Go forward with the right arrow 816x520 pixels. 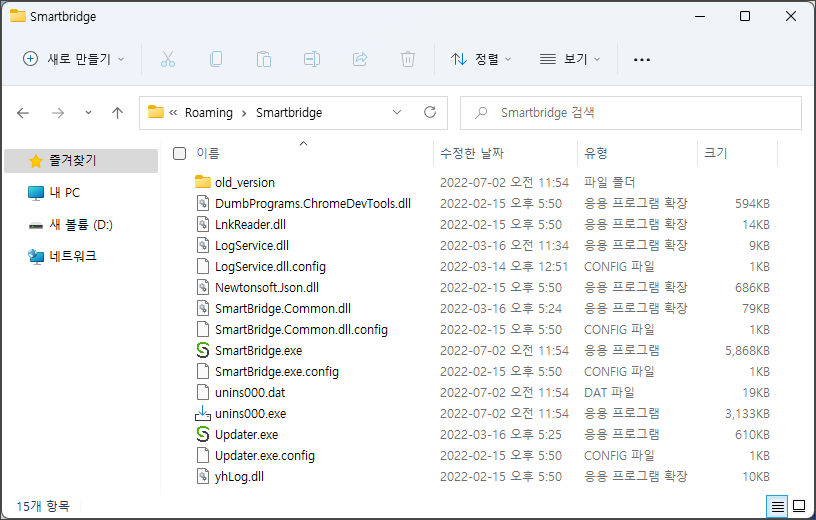tap(58, 112)
